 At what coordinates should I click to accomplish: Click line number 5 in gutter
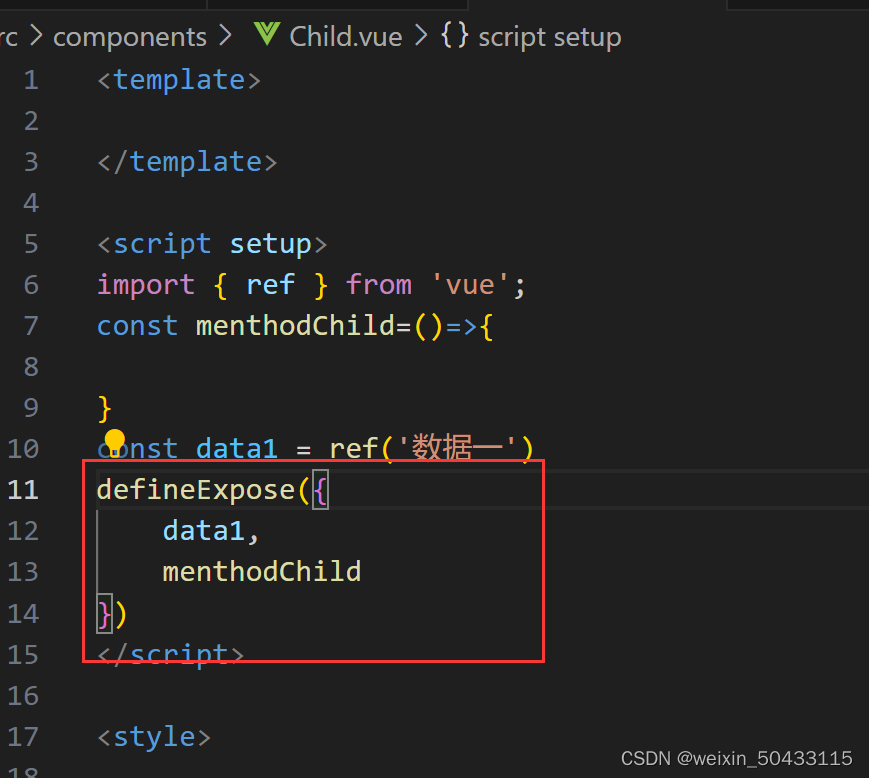[31, 244]
